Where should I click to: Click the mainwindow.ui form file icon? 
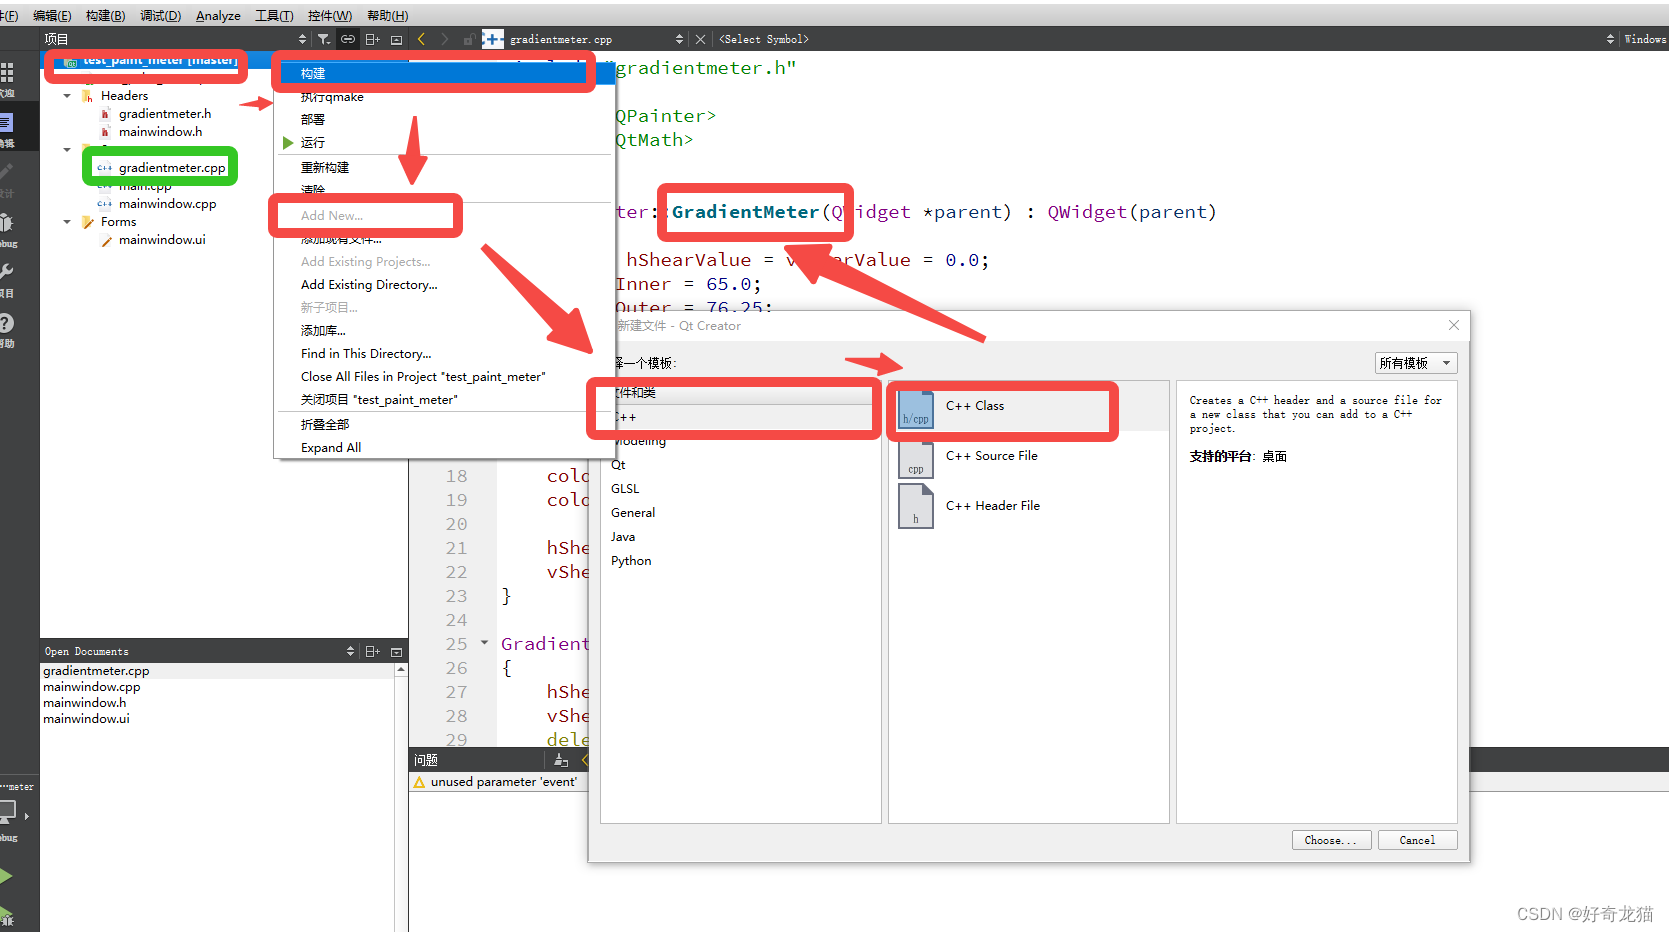(105, 240)
